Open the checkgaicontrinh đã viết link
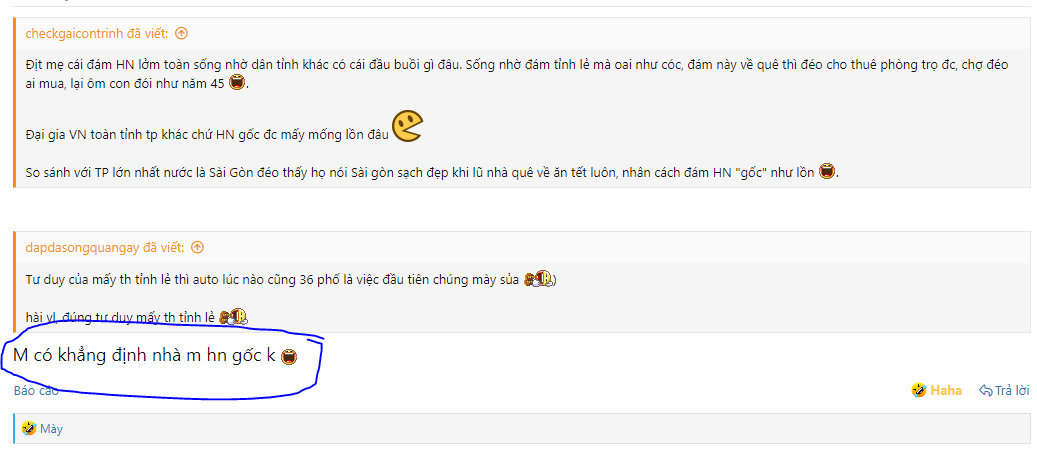Viewport: 1037px width, 452px height. (97, 33)
